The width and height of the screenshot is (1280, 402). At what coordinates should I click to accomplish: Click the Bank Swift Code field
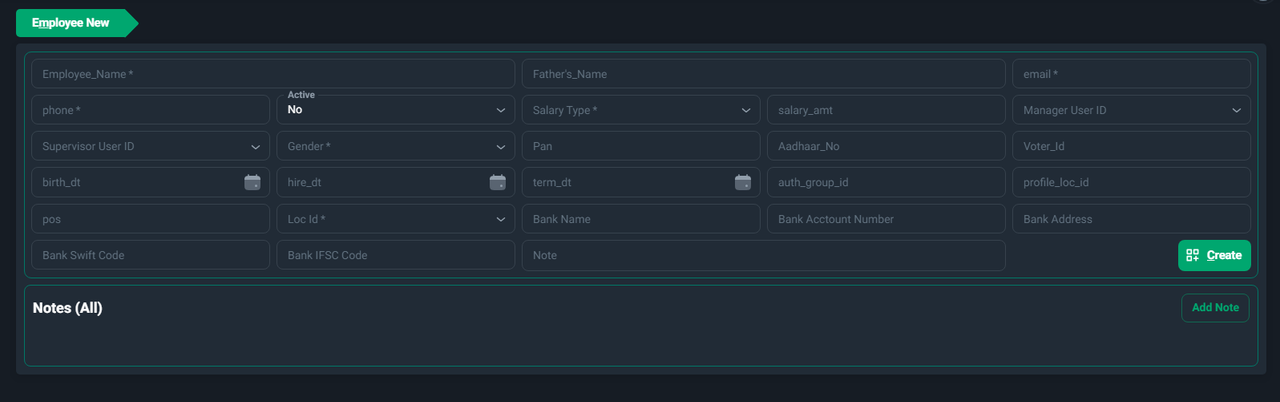(x=151, y=255)
